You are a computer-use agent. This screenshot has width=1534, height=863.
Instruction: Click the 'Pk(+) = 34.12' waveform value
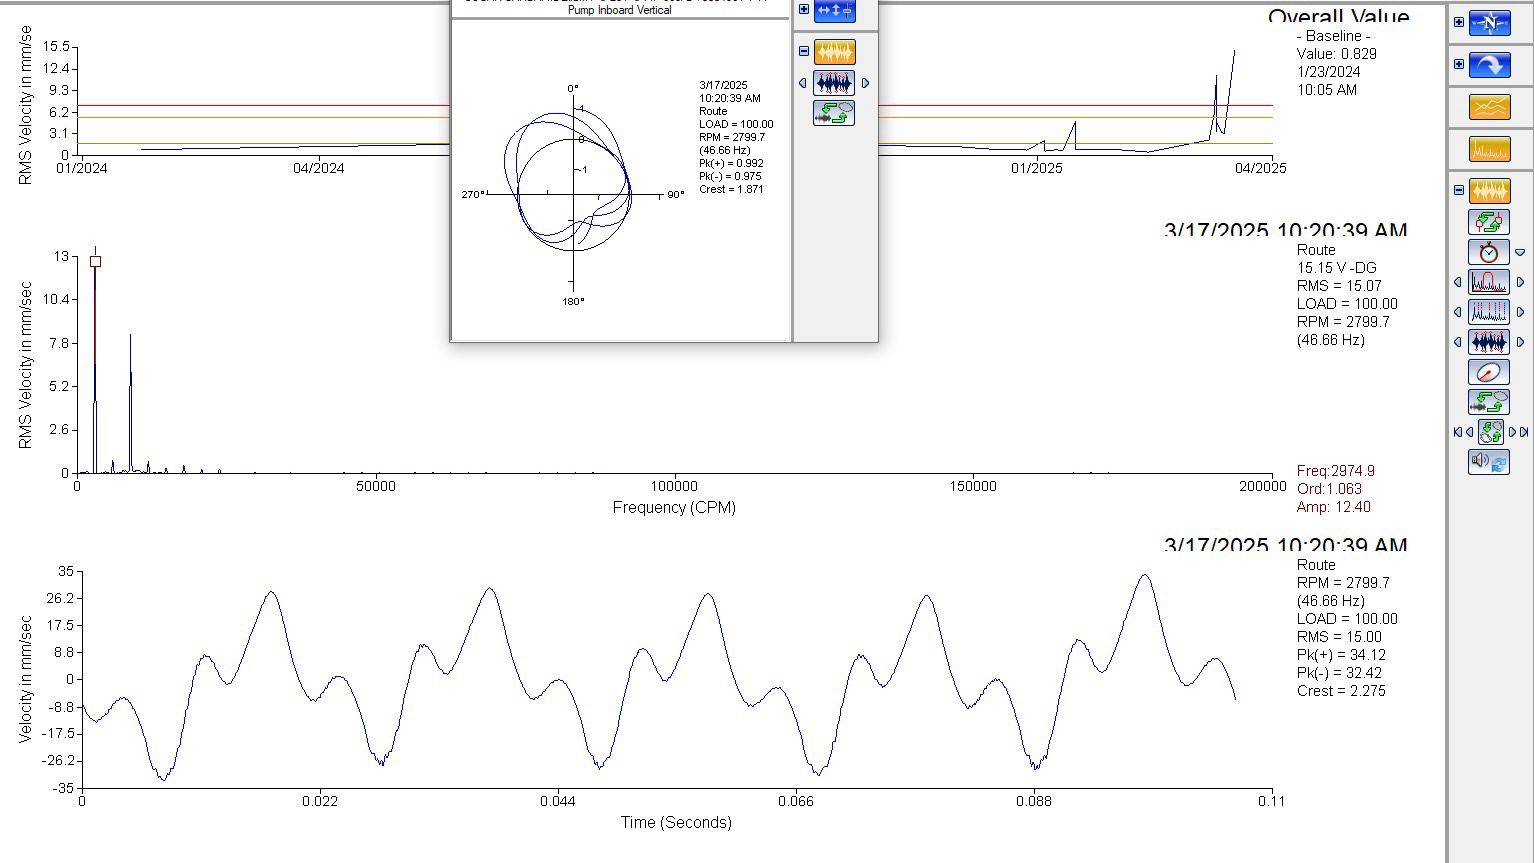pos(1341,655)
